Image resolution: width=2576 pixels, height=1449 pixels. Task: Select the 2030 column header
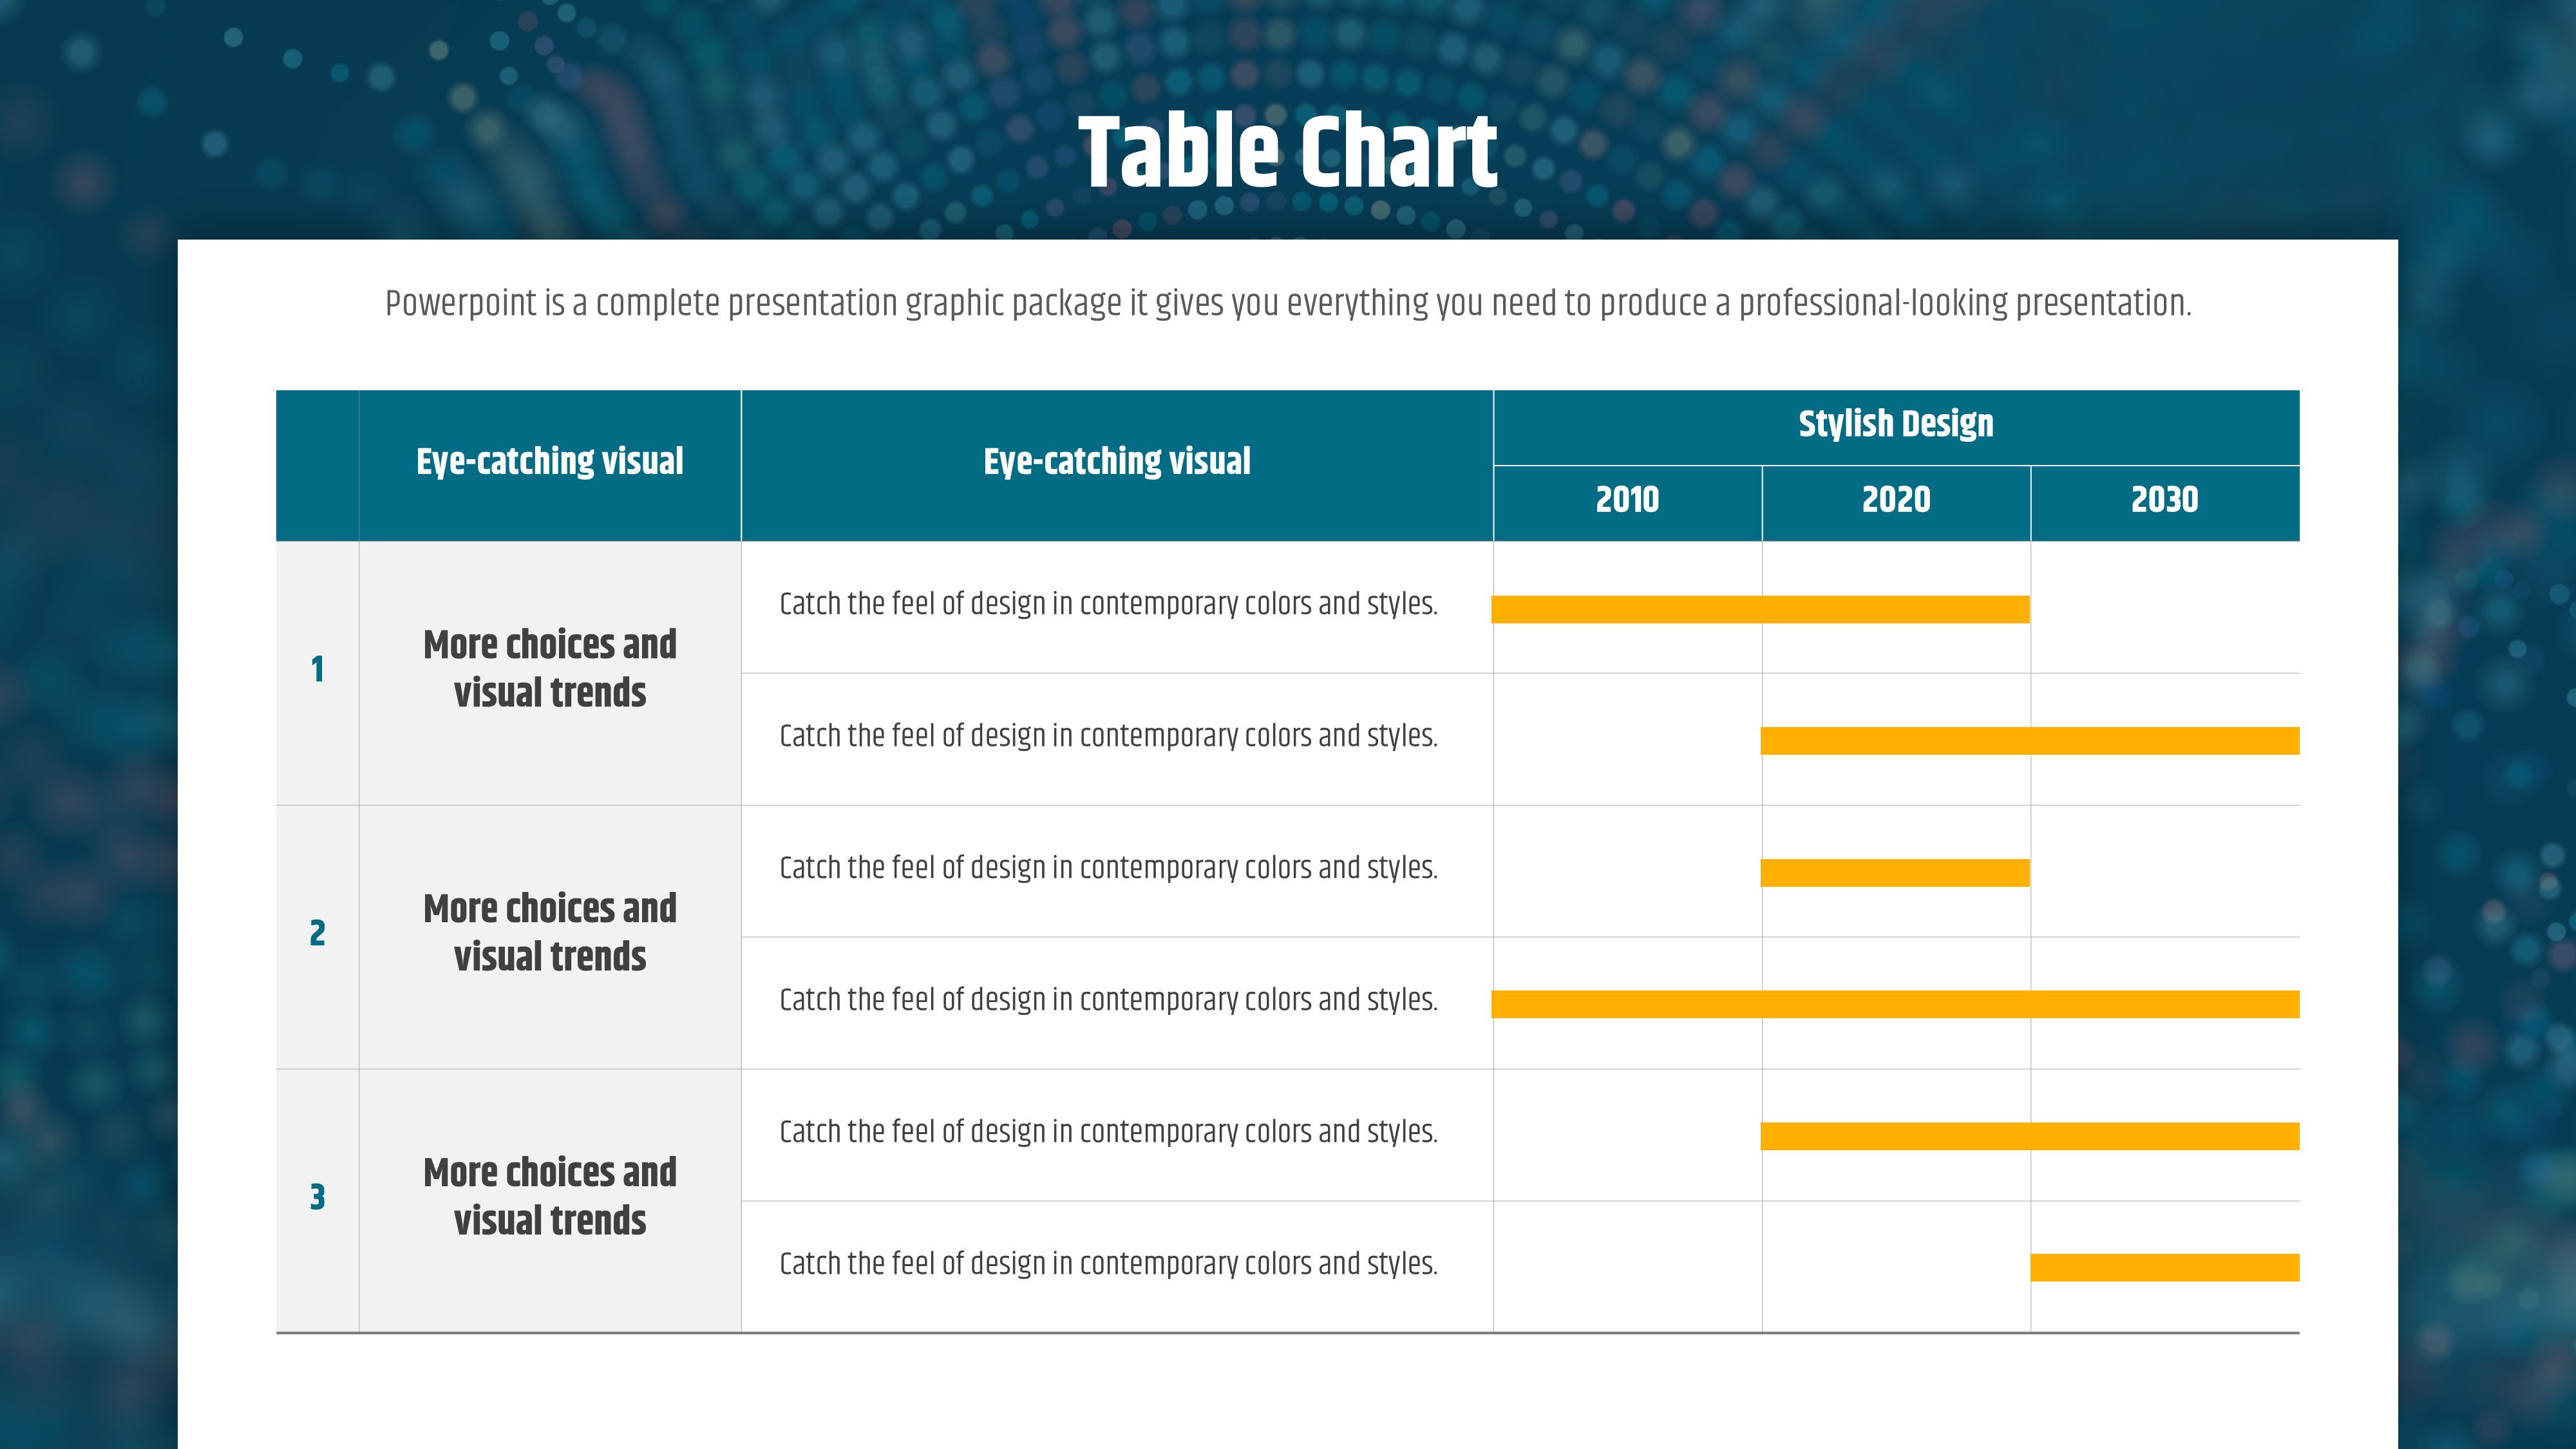(2164, 500)
